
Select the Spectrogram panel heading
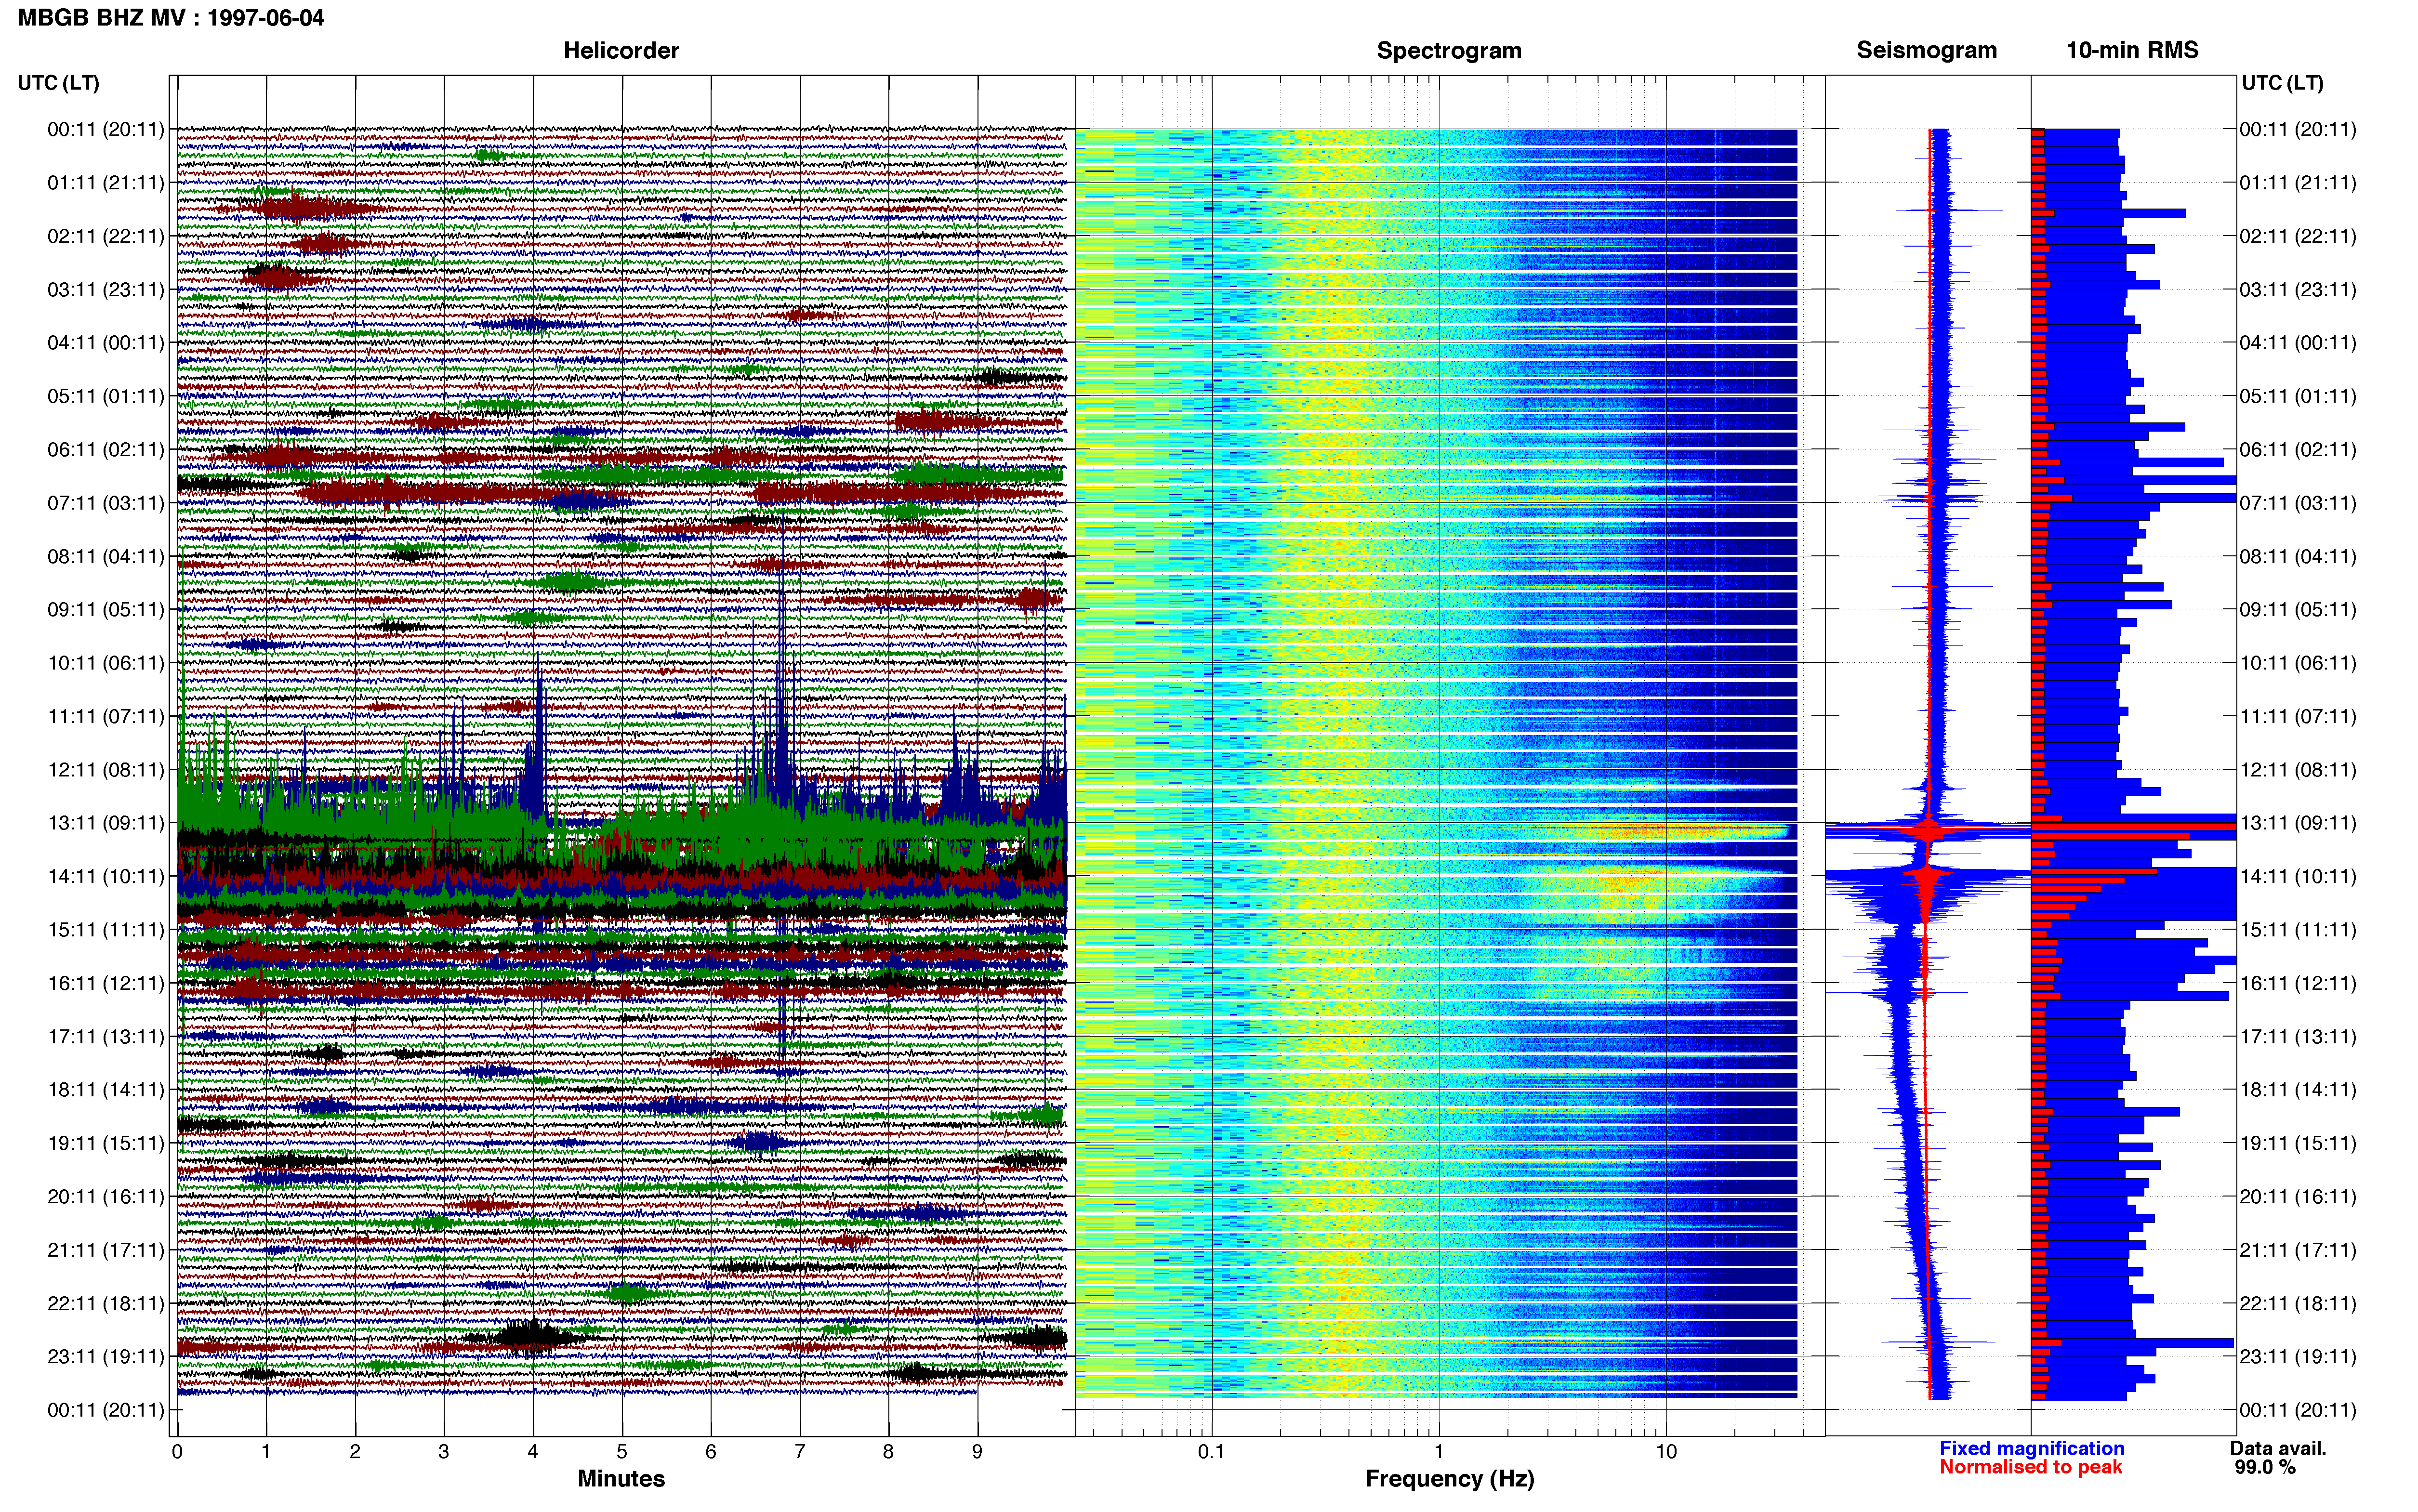(1449, 50)
